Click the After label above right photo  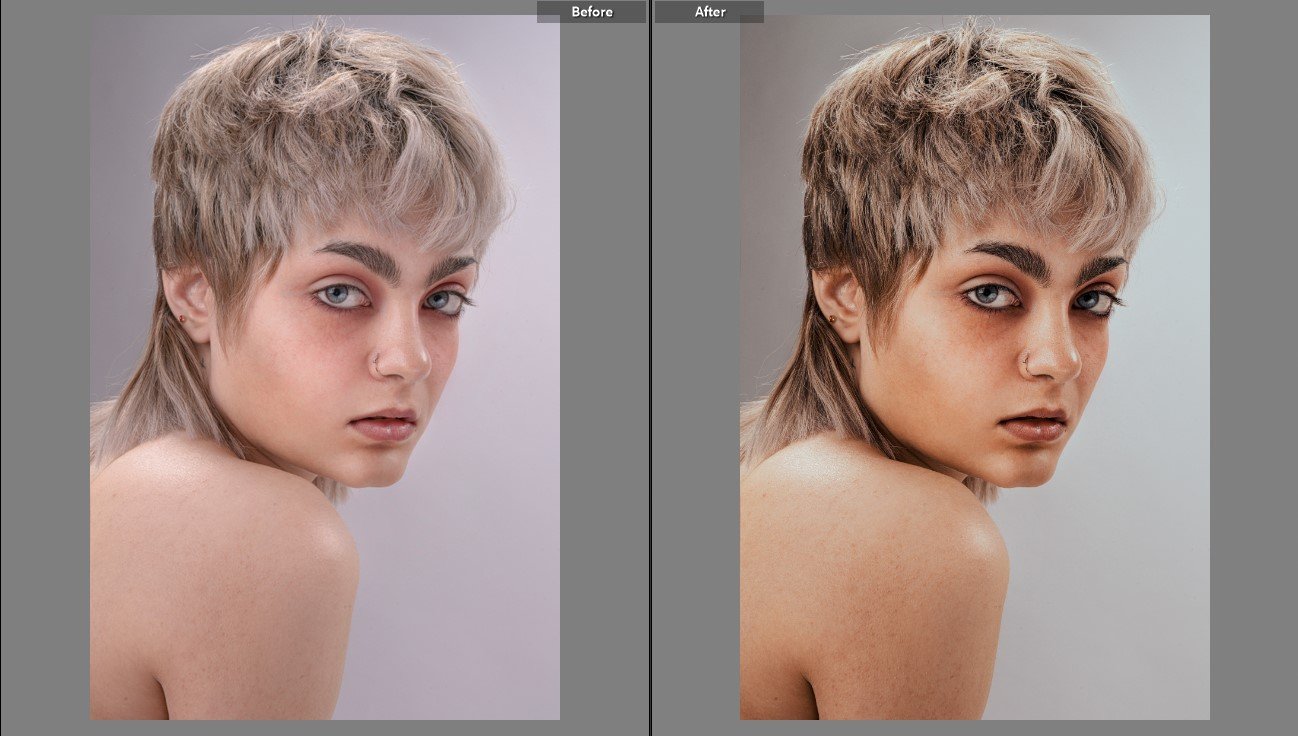pos(710,12)
